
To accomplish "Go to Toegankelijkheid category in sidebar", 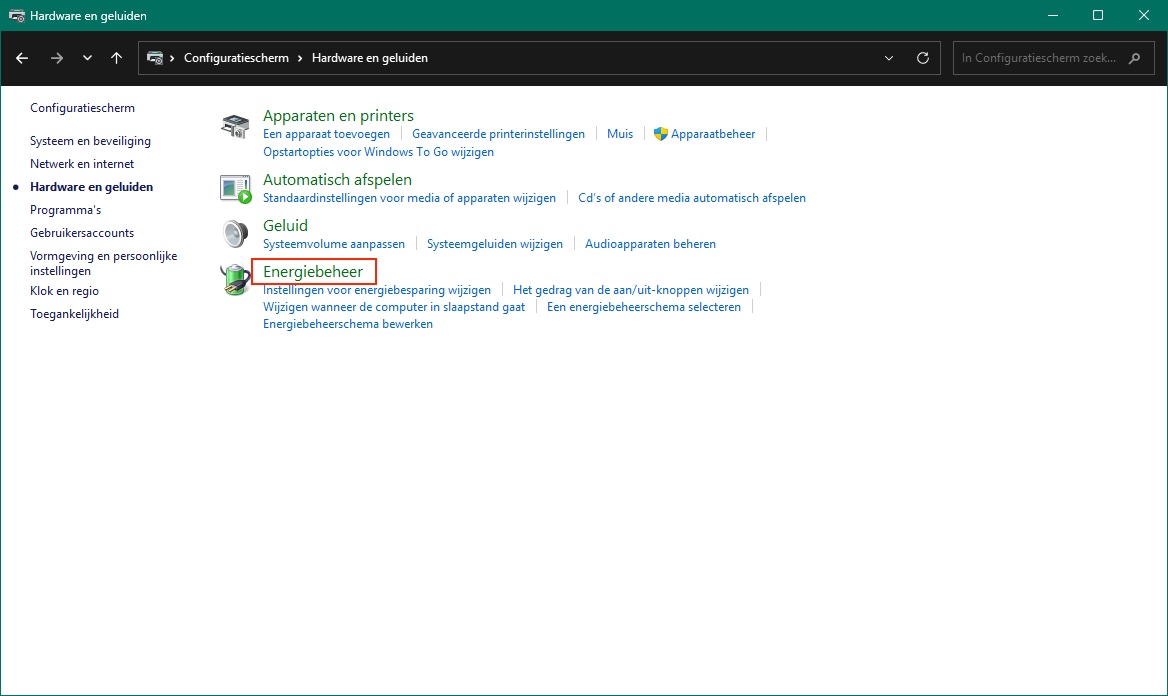I will (74, 314).
